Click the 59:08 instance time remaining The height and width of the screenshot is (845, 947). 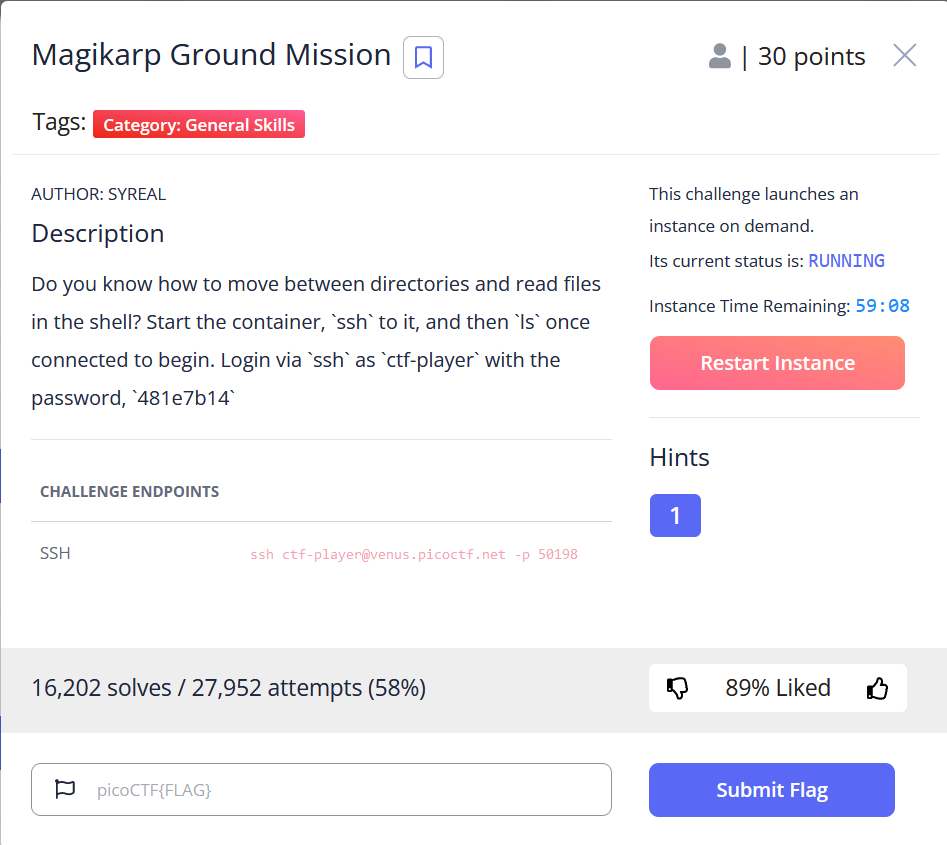882,306
